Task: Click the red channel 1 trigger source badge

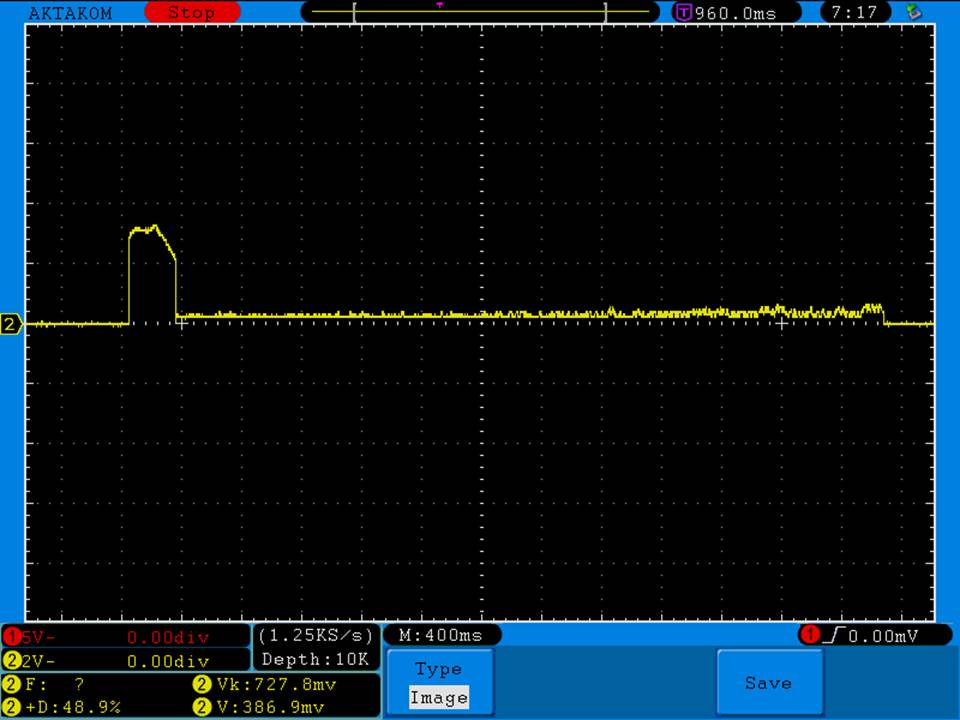Action: [810, 635]
